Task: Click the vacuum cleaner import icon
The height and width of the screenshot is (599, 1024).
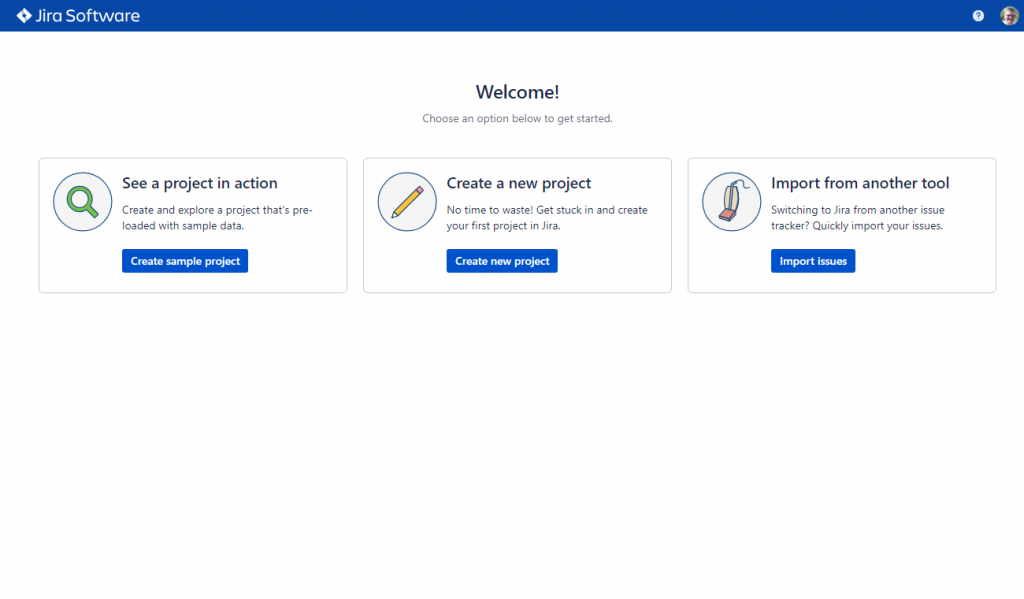Action: point(731,202)
